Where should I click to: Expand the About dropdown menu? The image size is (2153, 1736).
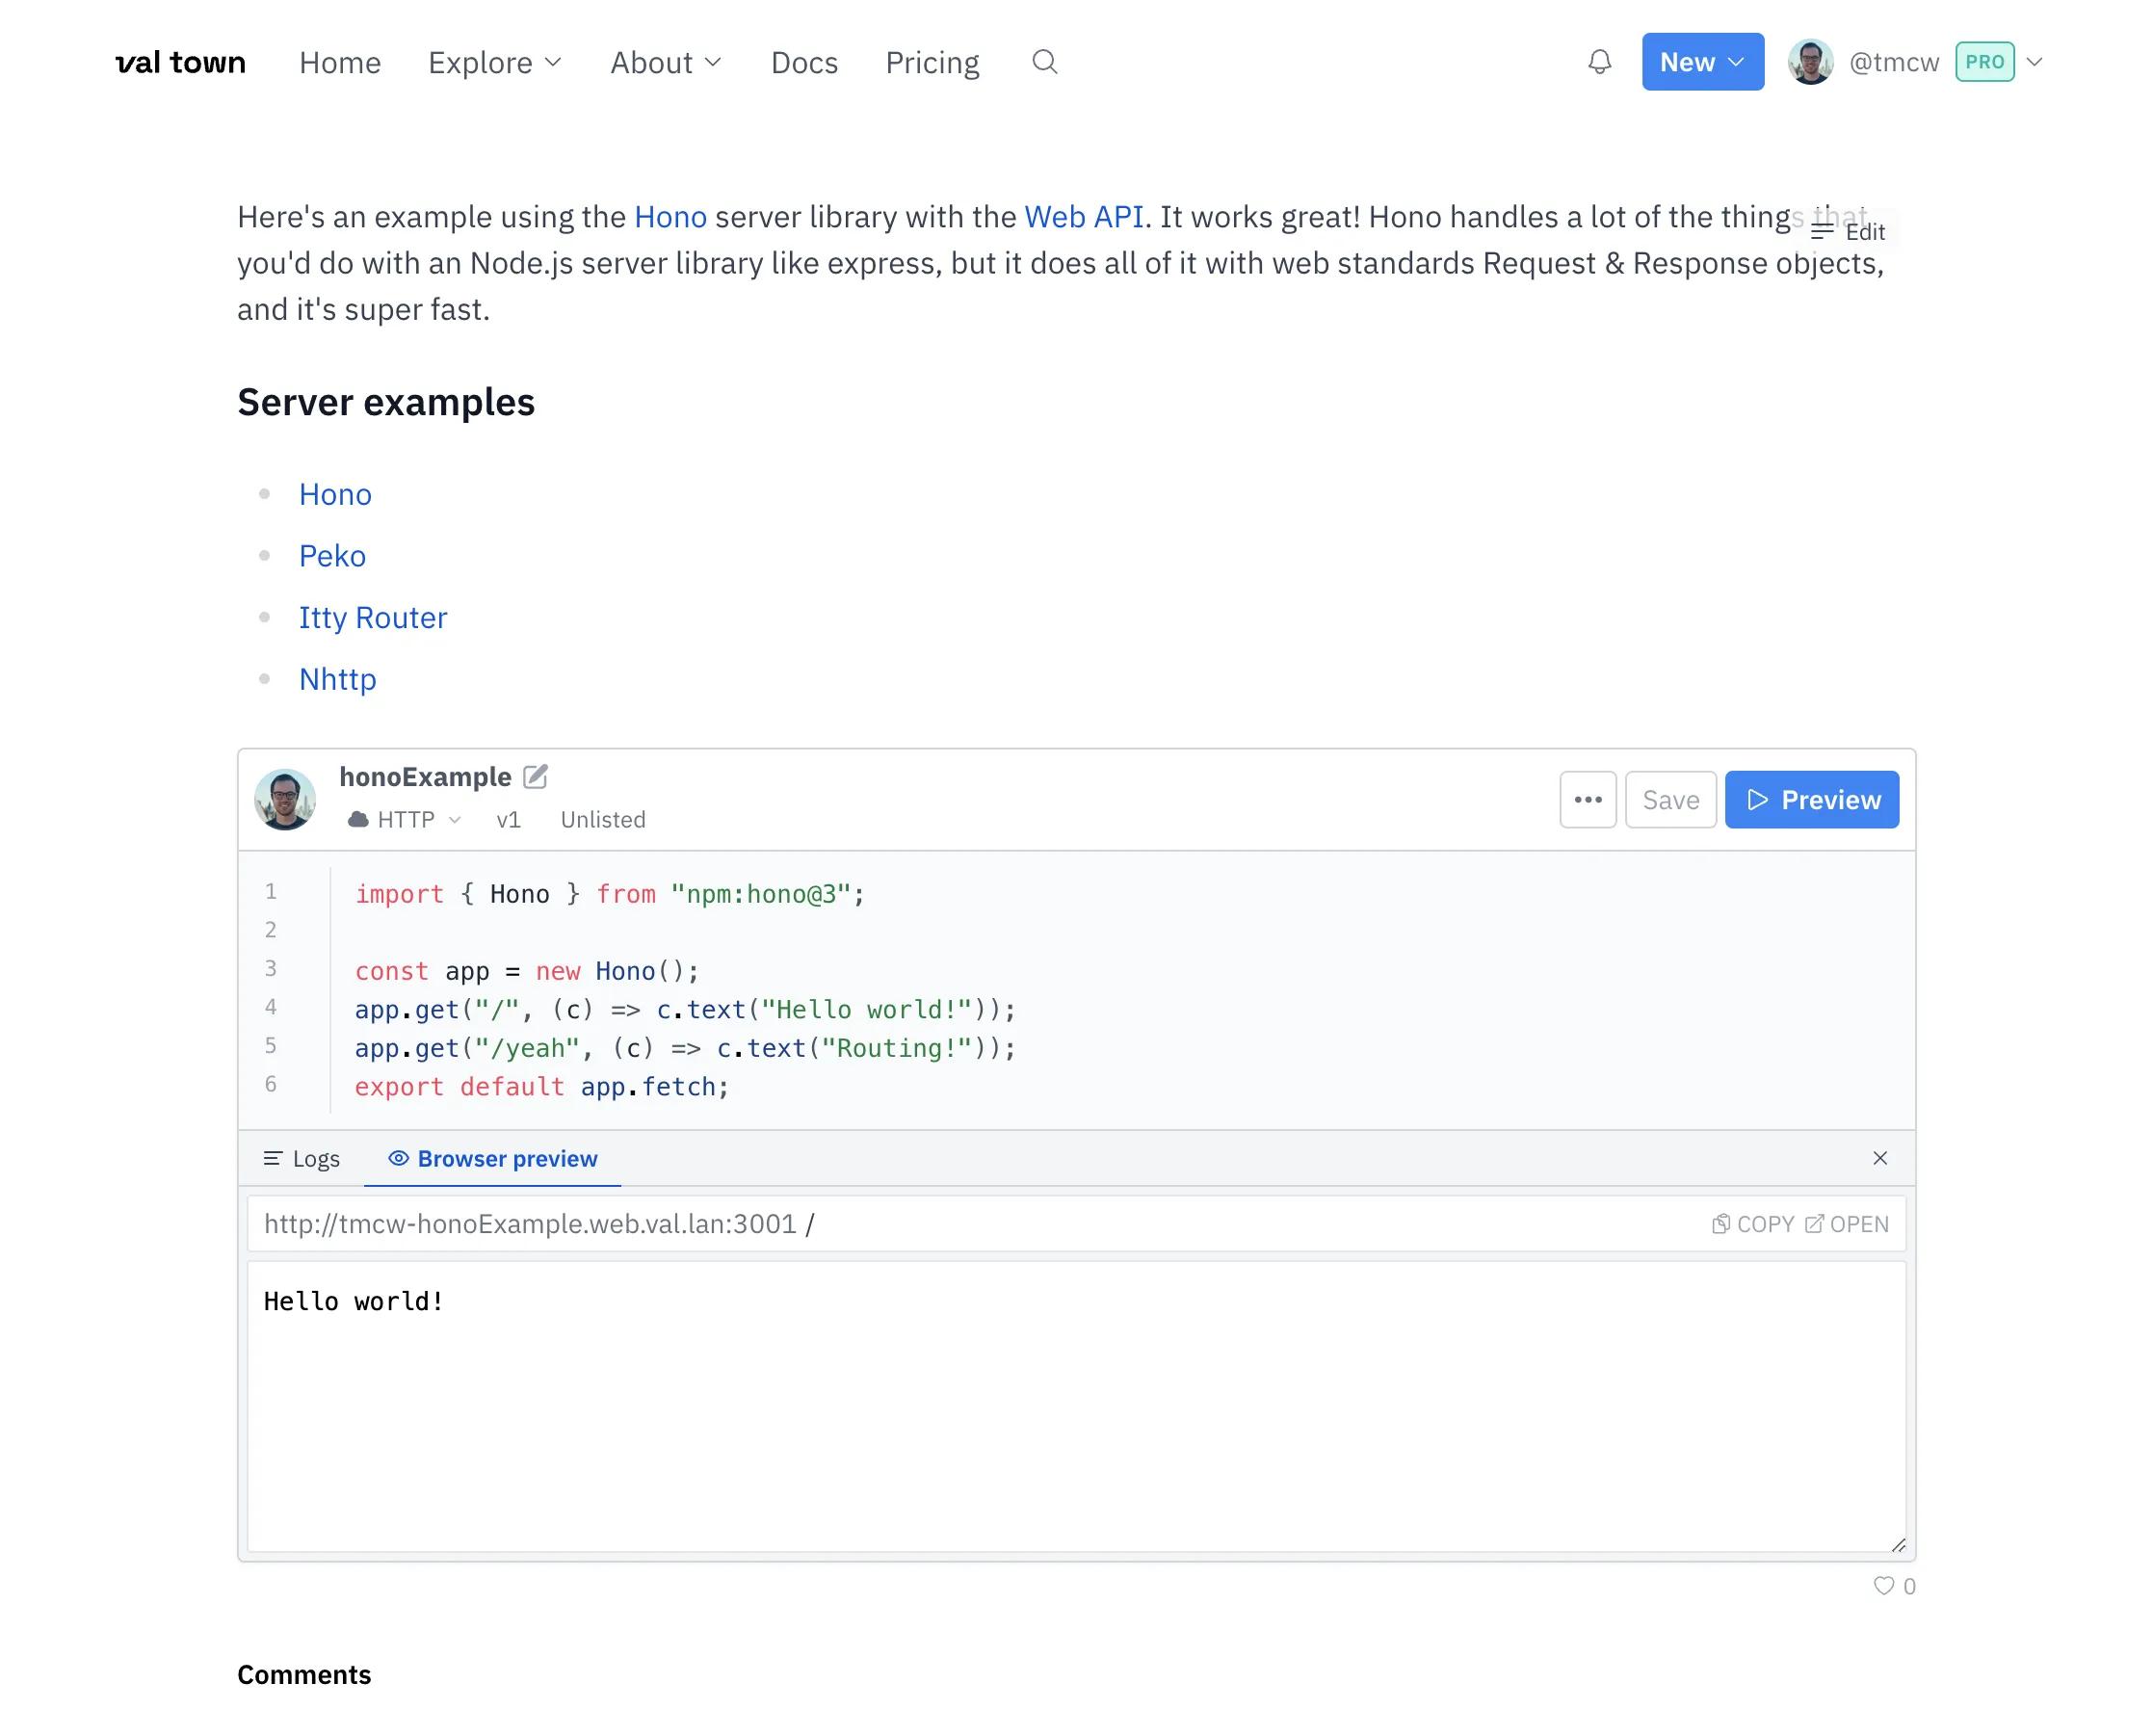coord(666,62)
